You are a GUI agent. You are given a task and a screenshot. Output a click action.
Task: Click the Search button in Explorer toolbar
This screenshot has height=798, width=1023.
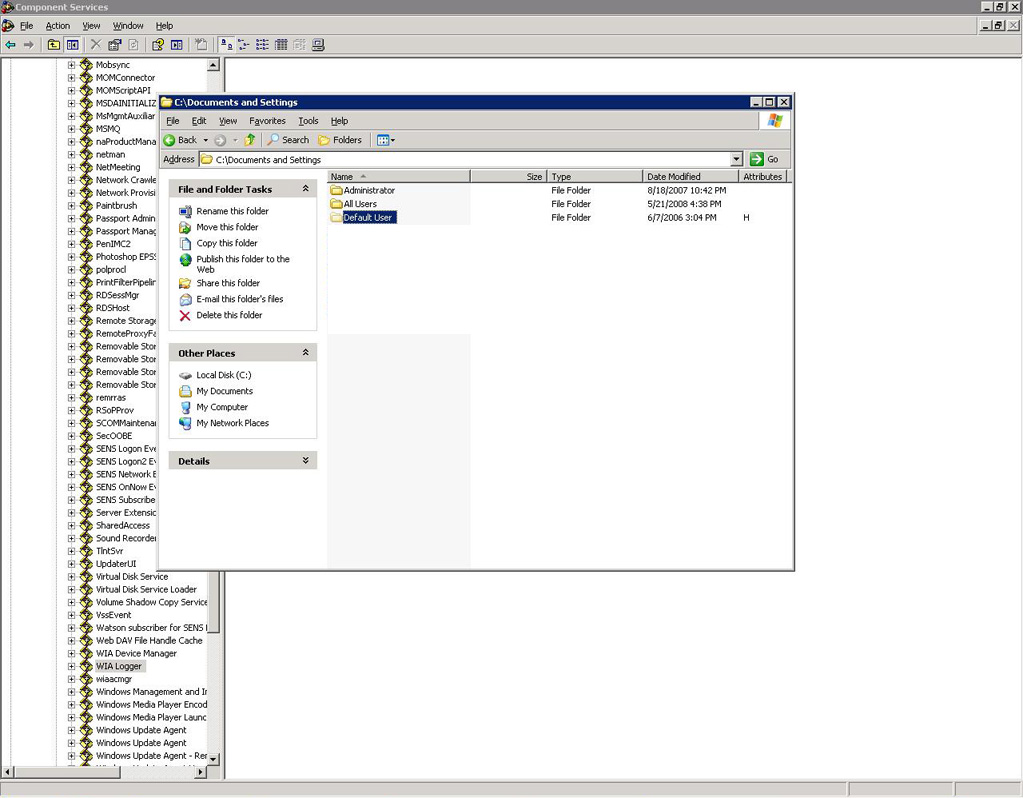coord(288,140)
